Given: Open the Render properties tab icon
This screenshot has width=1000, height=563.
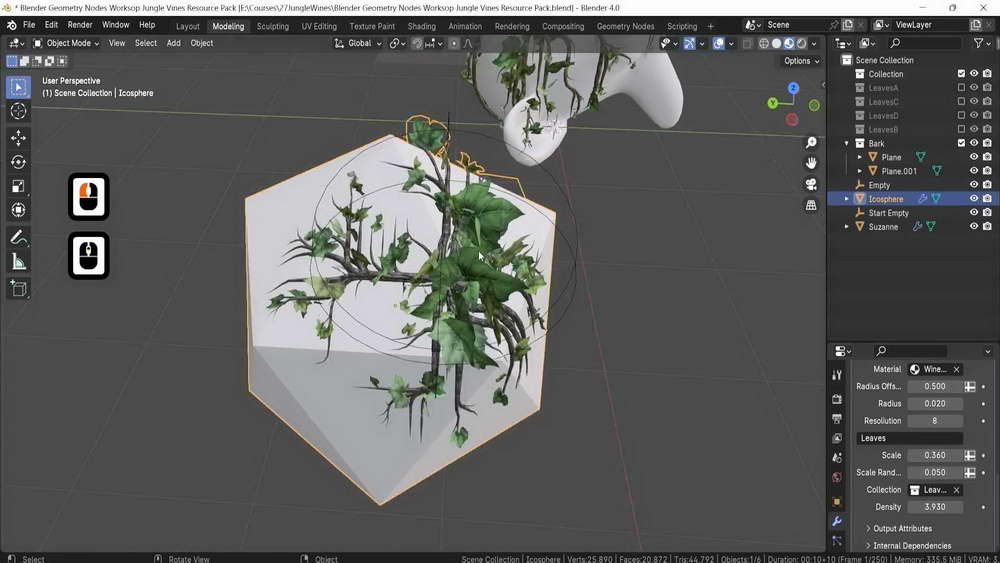Looking at the screenshot, I should (x=837, y=399).
